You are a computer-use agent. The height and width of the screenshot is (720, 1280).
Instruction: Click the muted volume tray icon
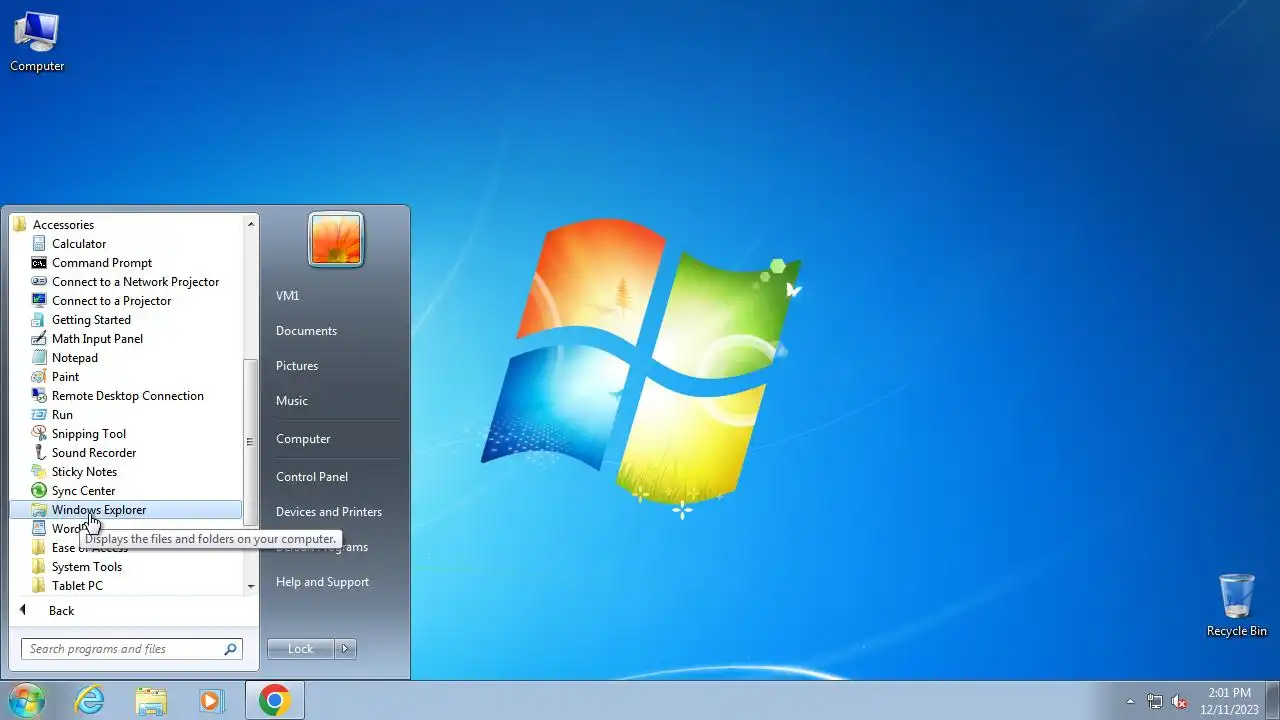click(1180, 701)
